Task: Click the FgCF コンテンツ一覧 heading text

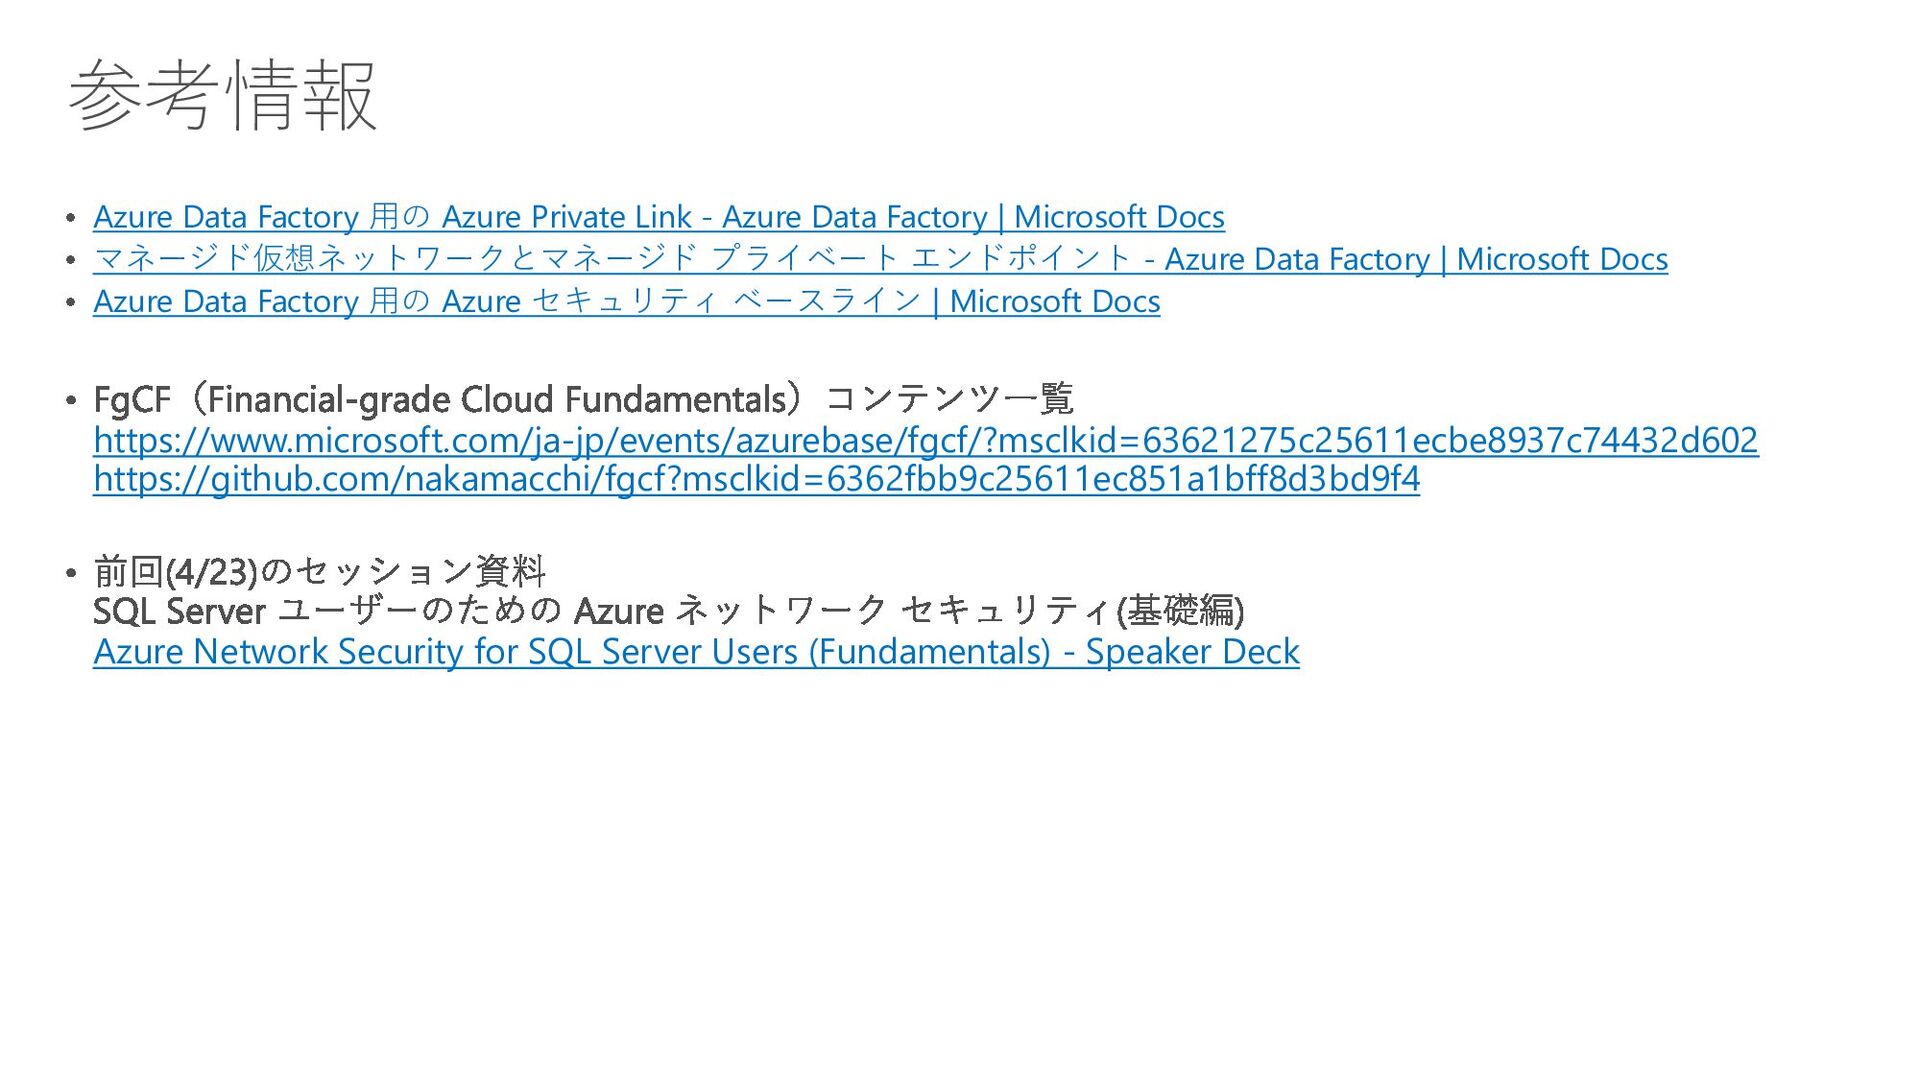Action: click(584, 399)
